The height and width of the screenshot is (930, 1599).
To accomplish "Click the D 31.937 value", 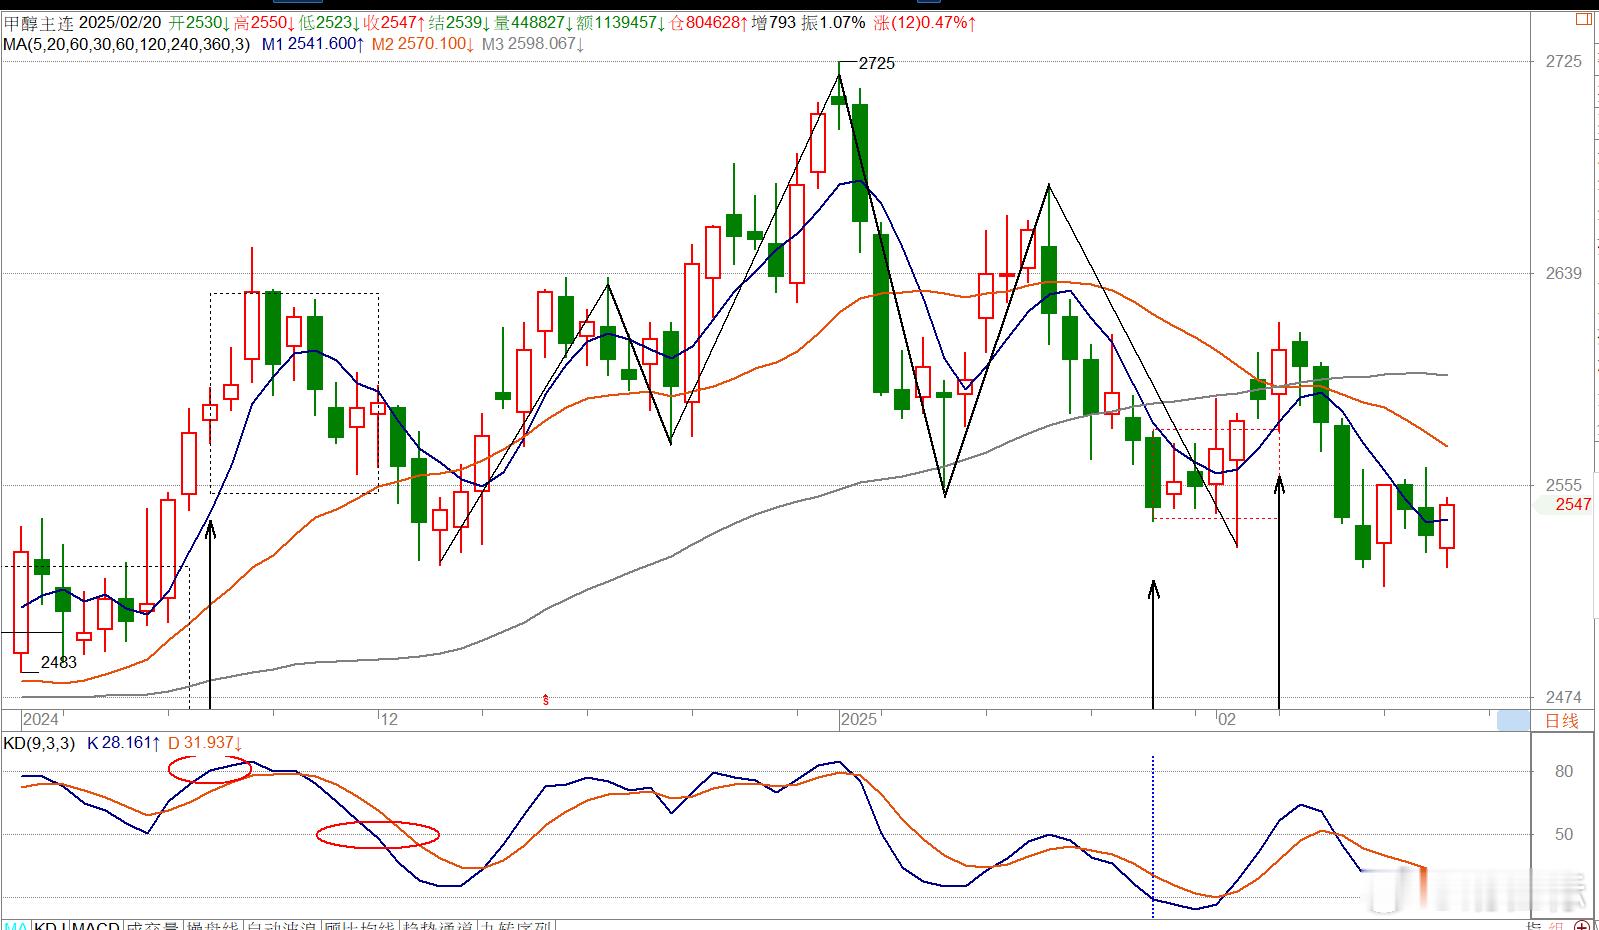I will tap(205, 743).
